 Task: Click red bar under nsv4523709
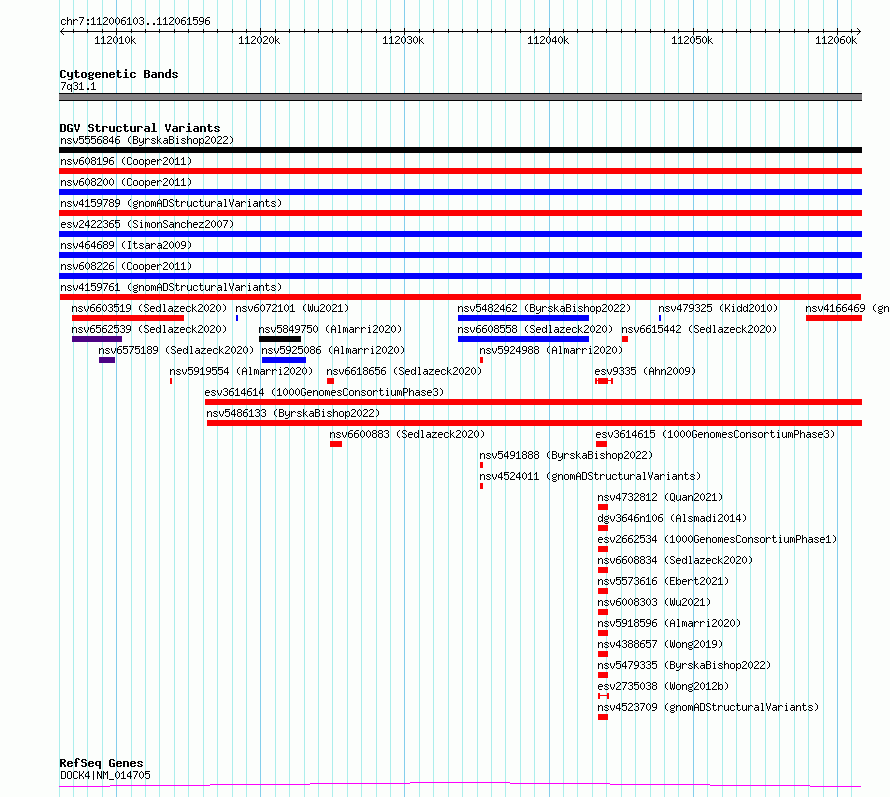pos(603,717)
